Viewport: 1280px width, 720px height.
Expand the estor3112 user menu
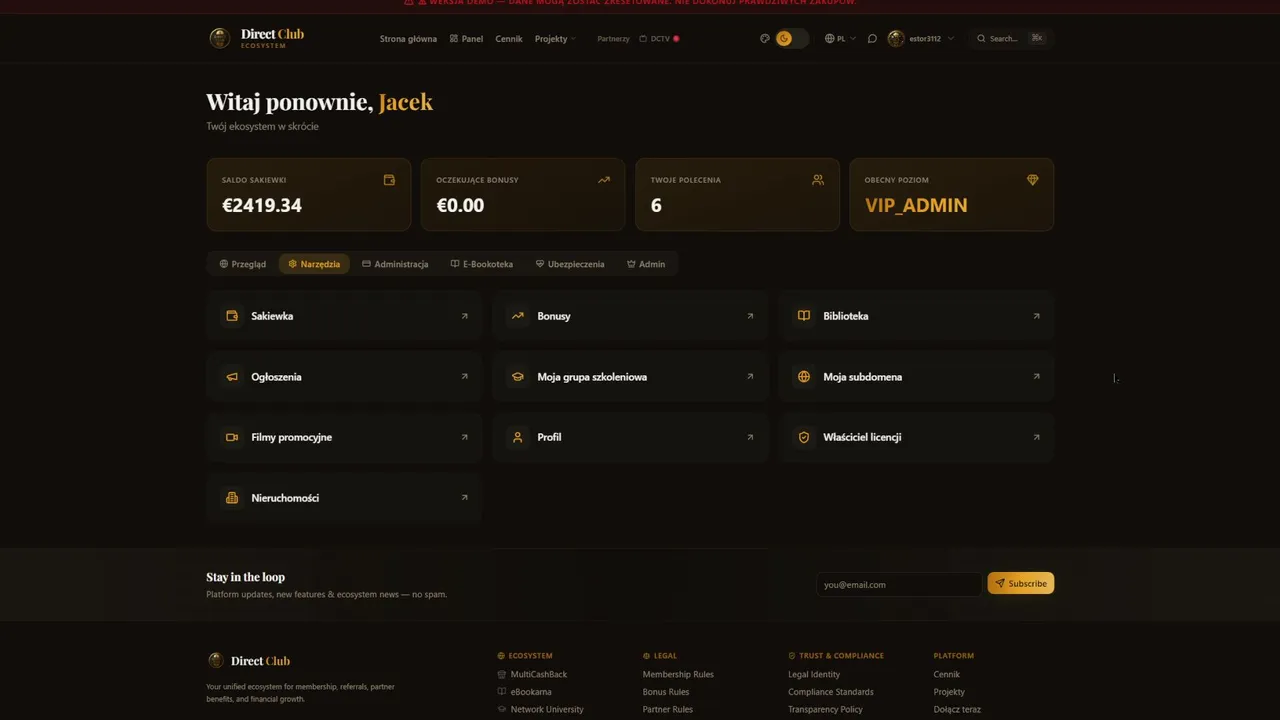click(920, 38)
